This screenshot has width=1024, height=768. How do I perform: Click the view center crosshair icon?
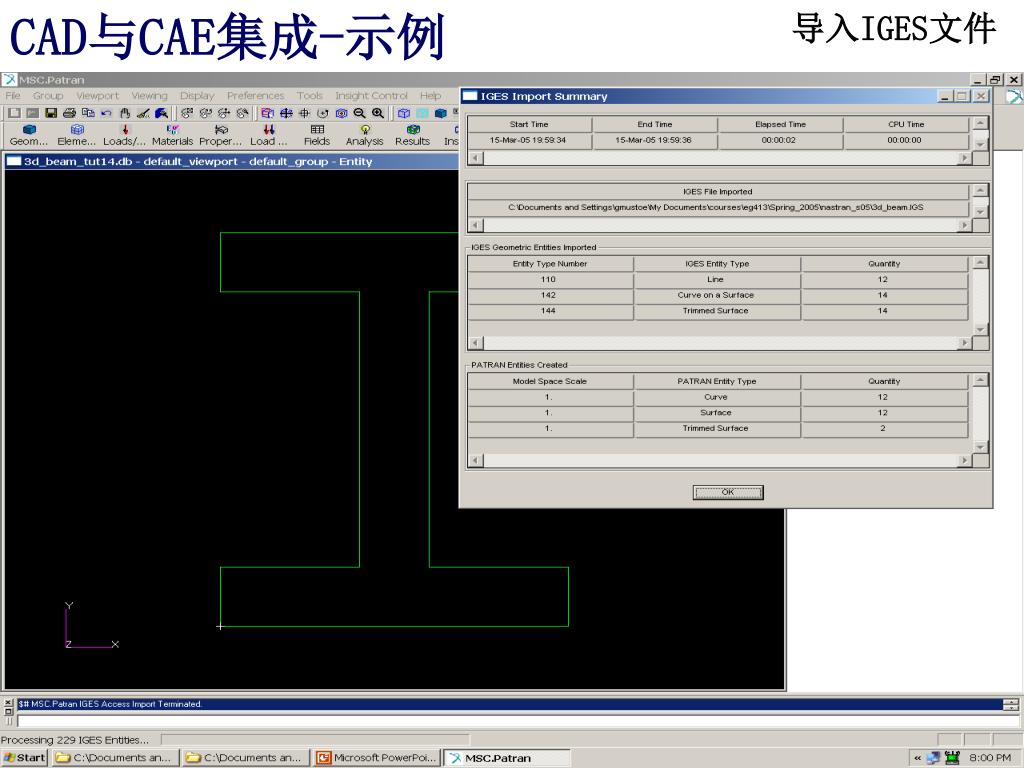[304, 113]
